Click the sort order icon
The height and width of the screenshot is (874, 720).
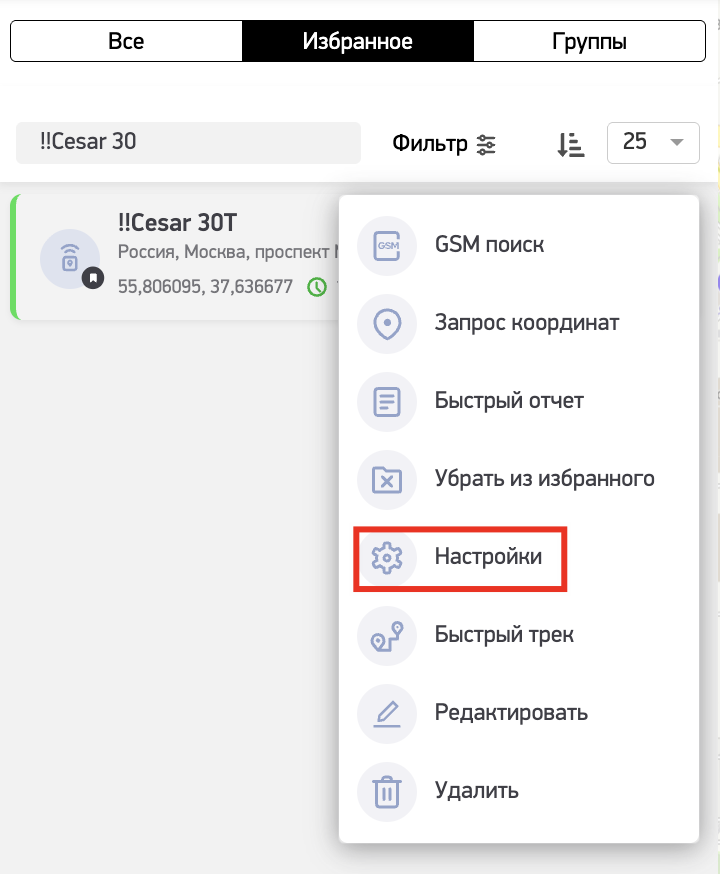(570, 144)
